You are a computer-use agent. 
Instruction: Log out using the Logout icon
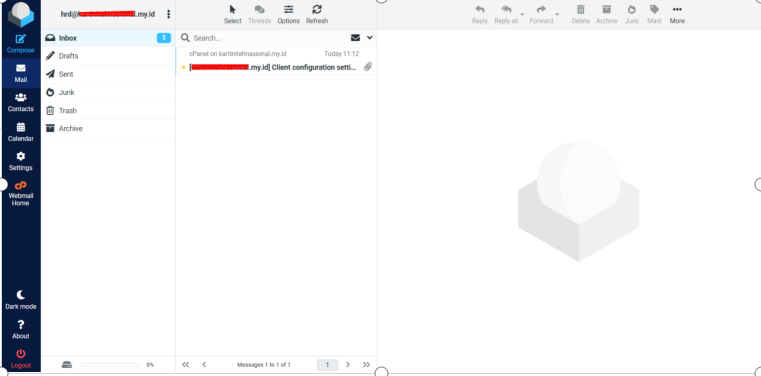[20, 359]
